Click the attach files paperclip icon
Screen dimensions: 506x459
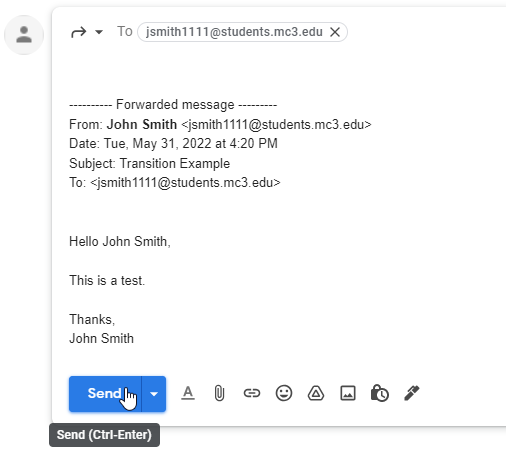tap(219, 393)
